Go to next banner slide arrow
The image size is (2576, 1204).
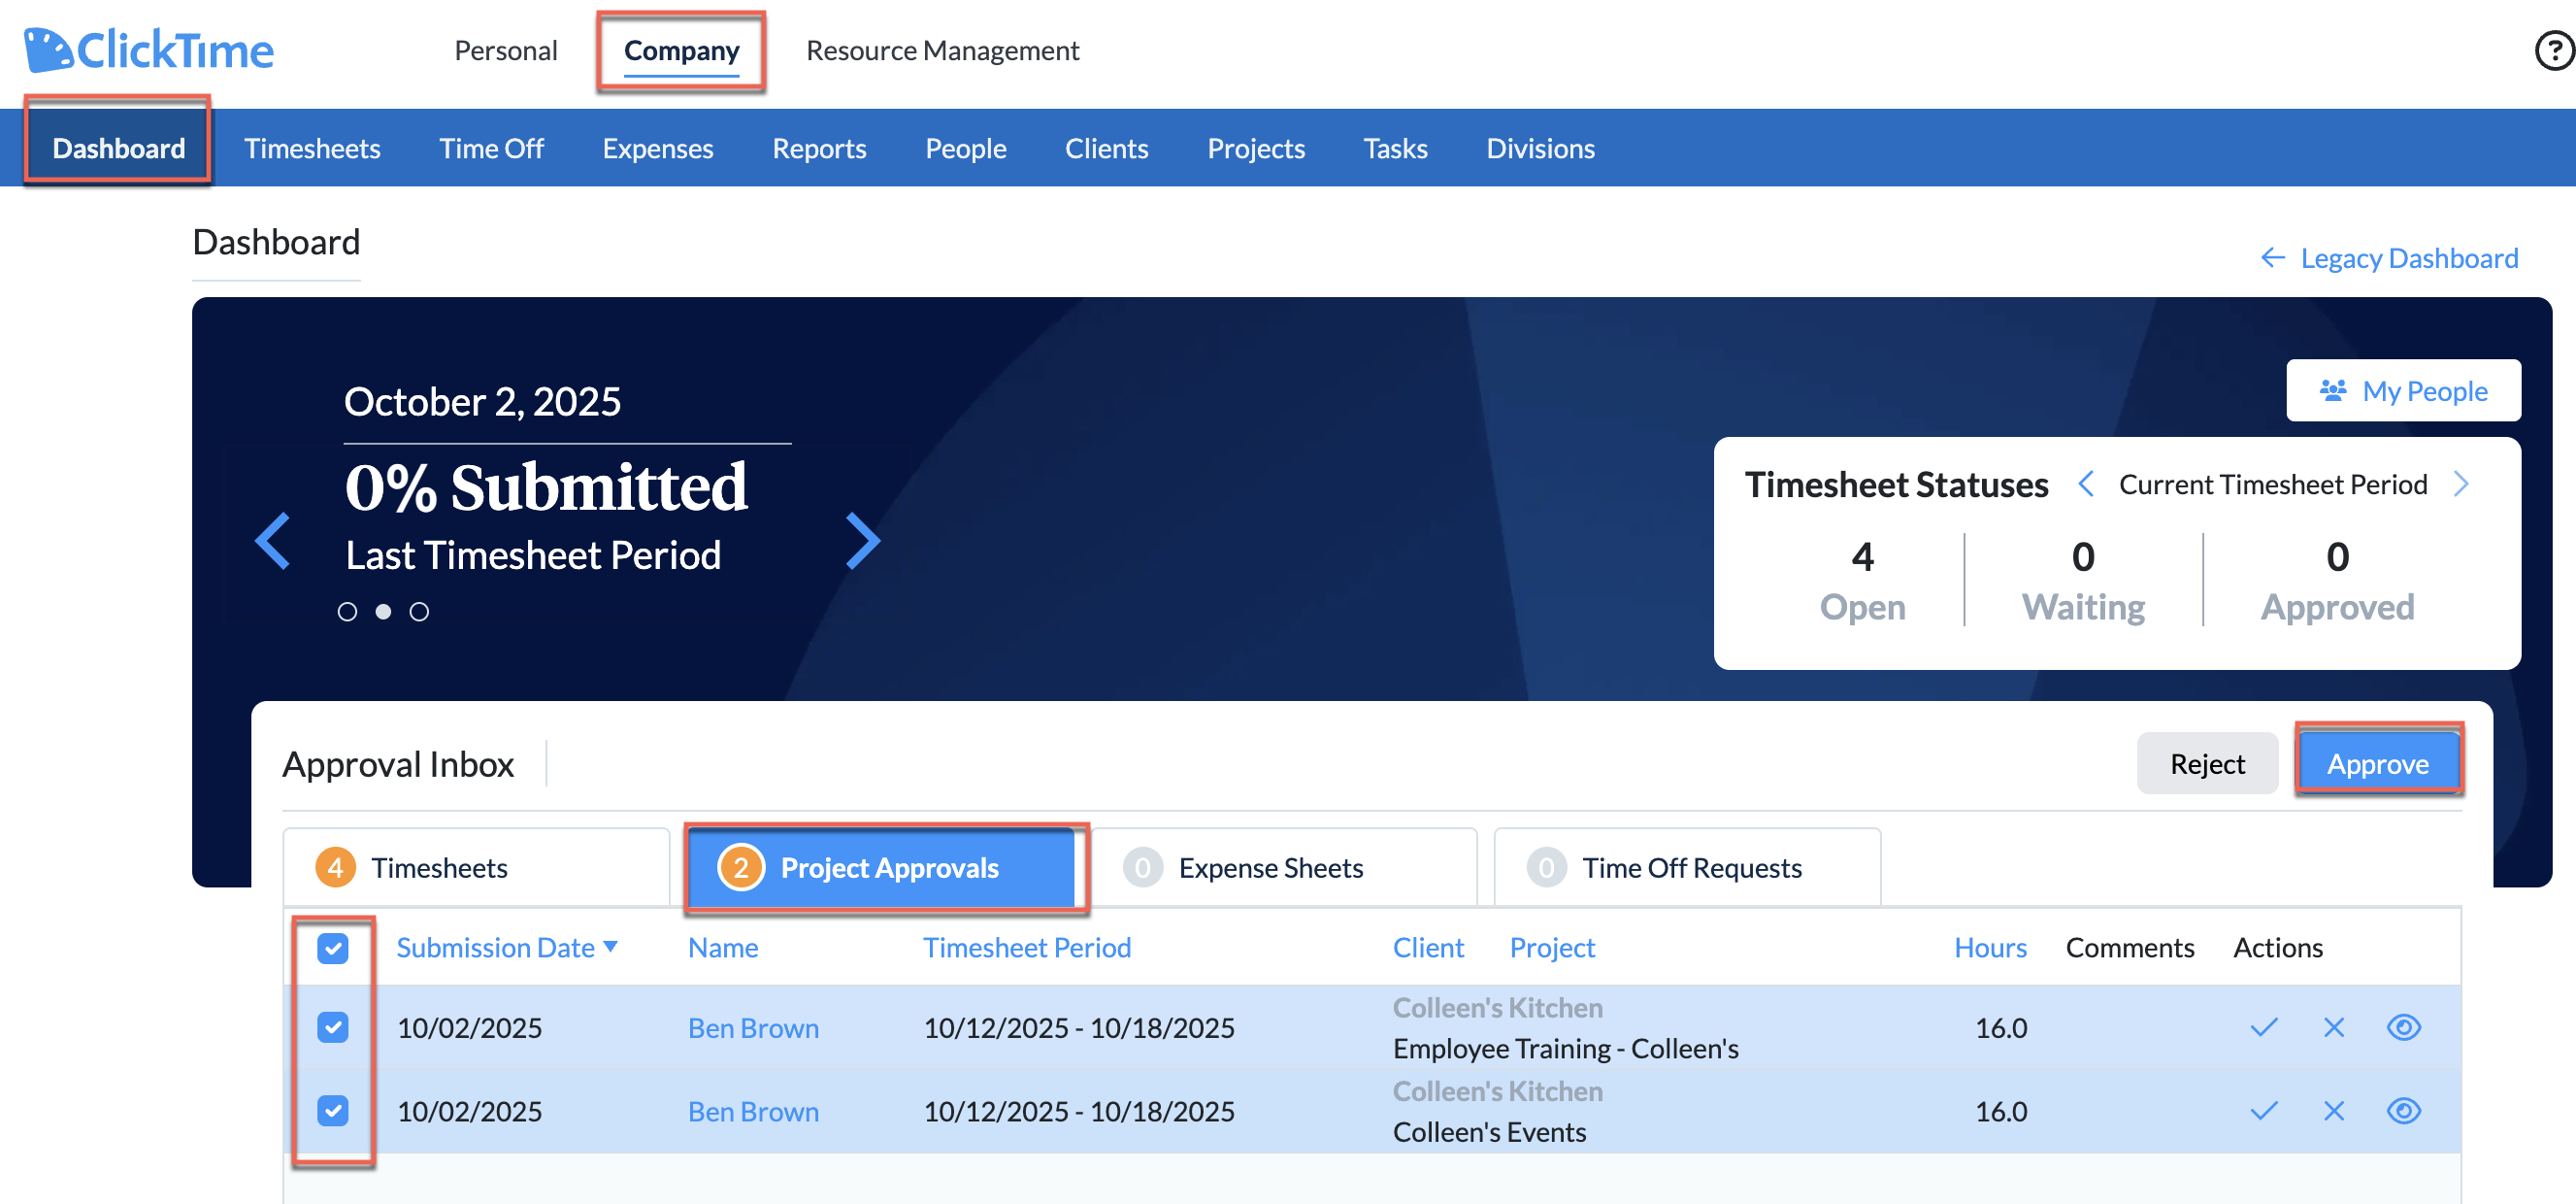pyautogui.click(x=862, y=541)
